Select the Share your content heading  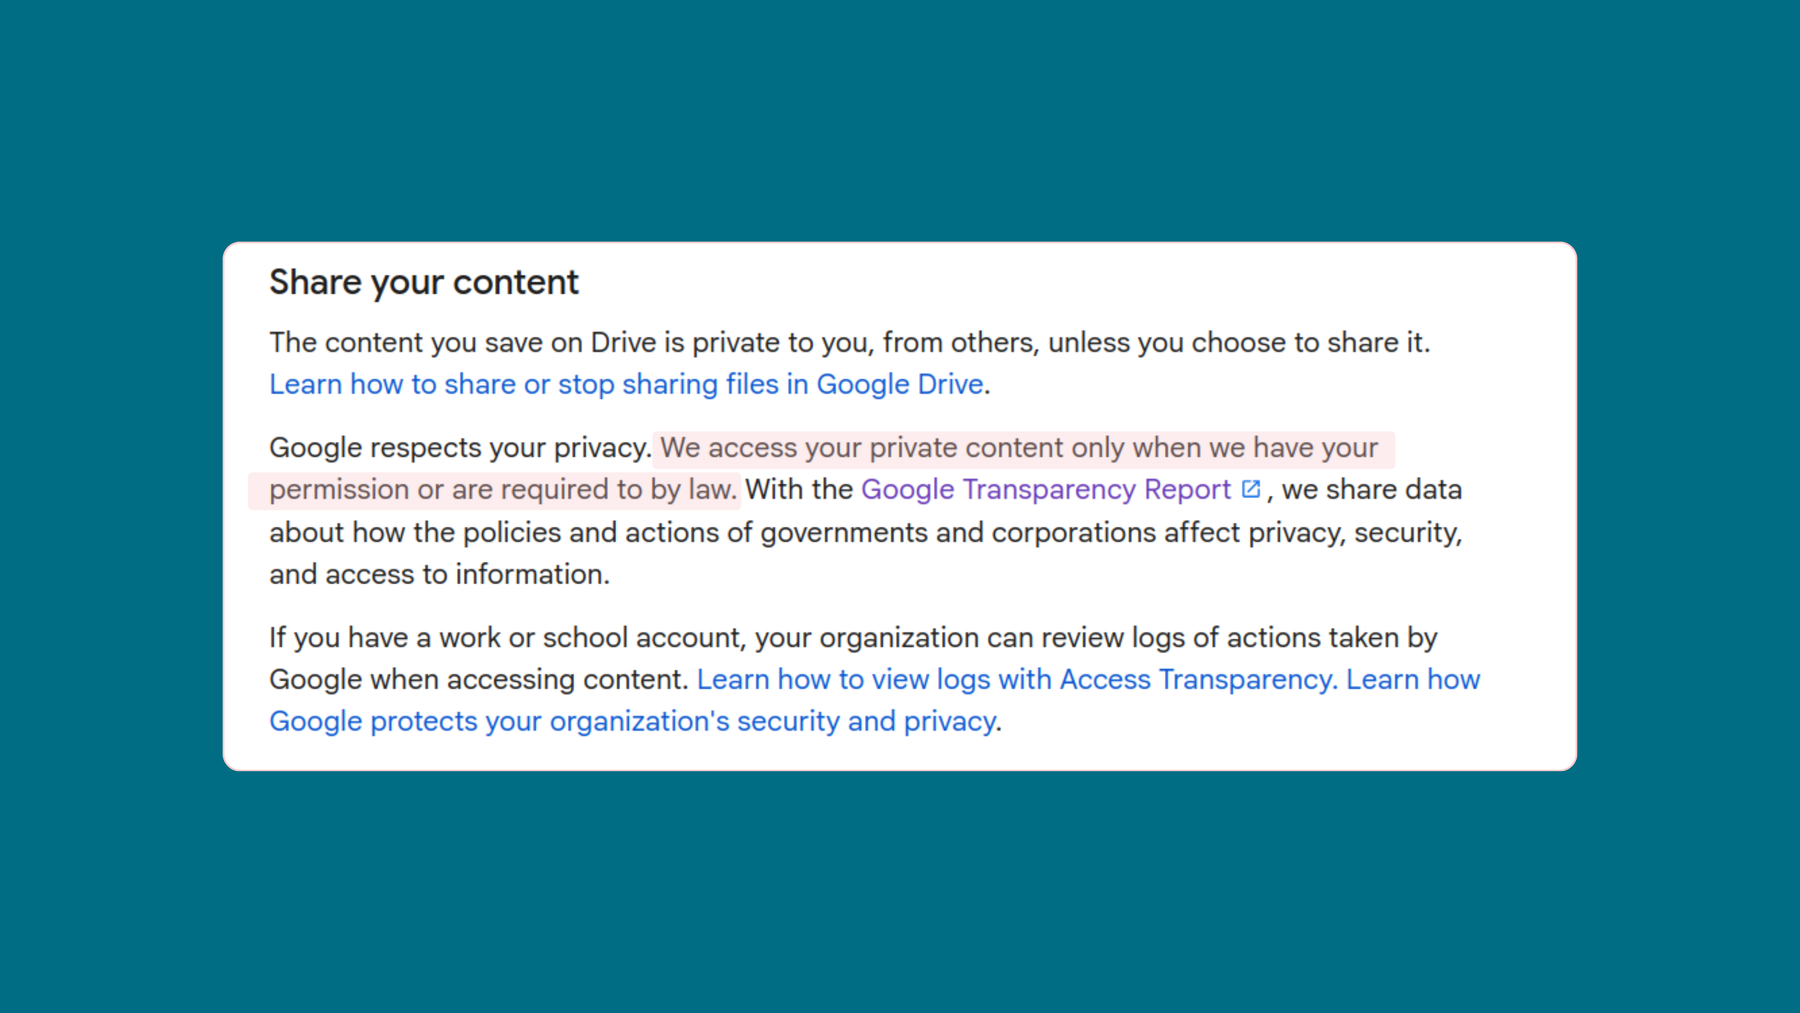point(423,282)
